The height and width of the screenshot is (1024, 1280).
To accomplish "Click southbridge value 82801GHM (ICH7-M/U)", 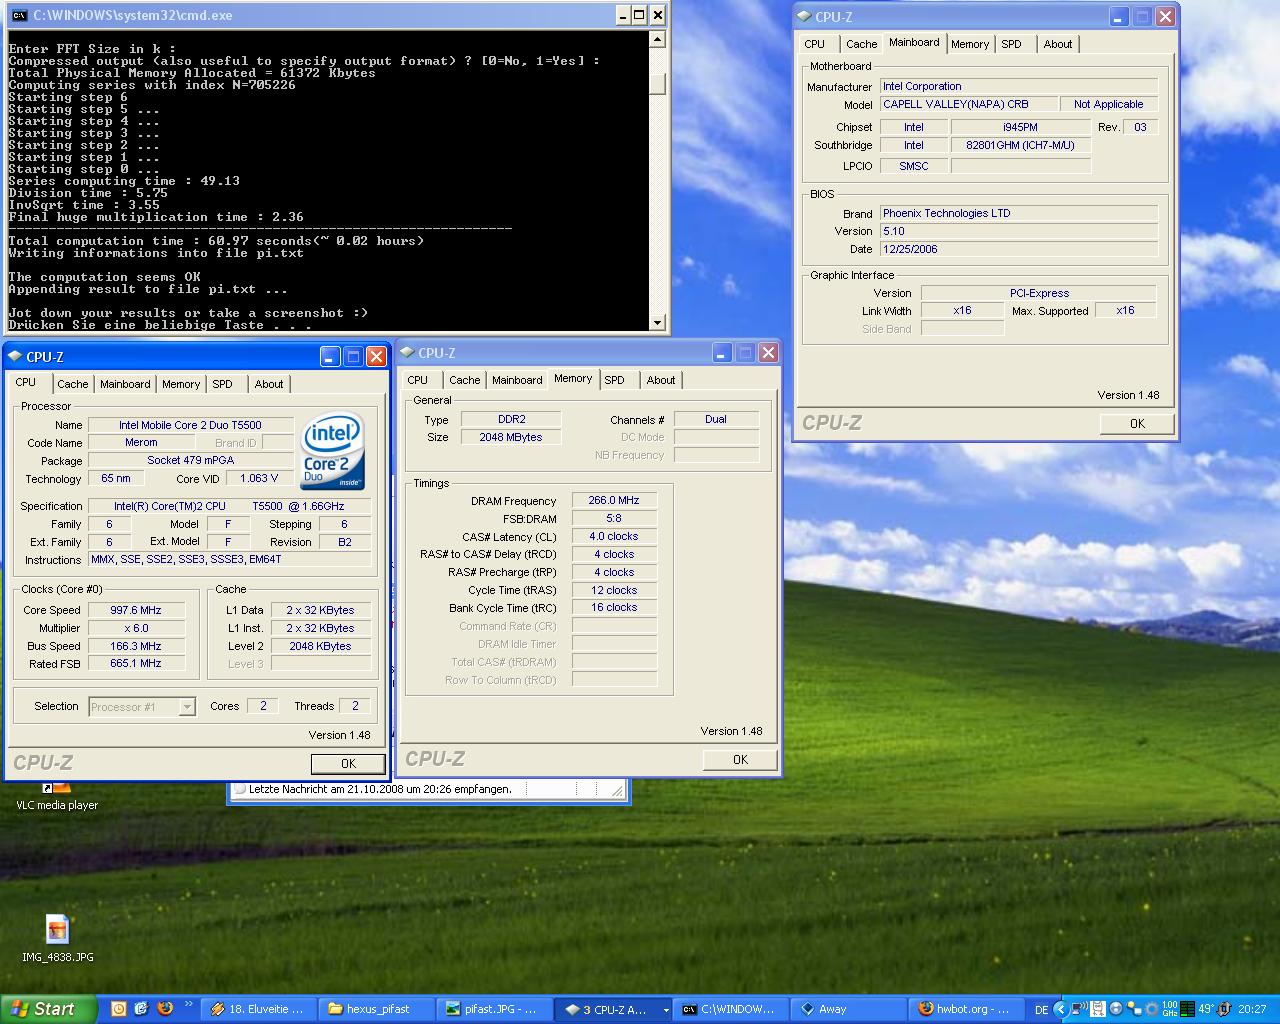I will (x=1020, y=145).
